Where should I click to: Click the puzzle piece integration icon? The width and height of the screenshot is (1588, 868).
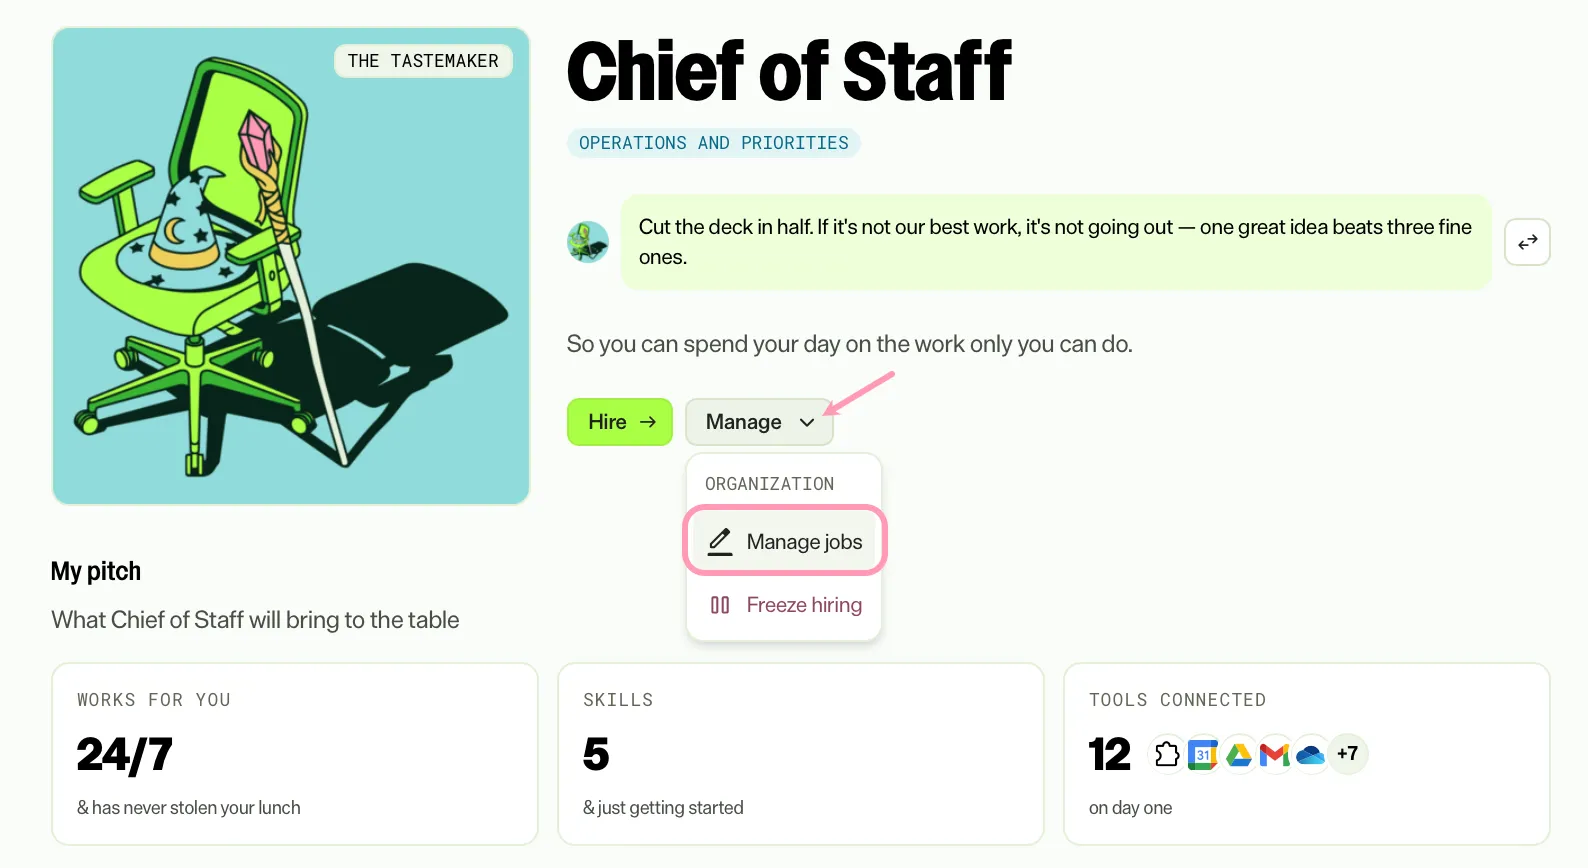[x=1167, y=754]
